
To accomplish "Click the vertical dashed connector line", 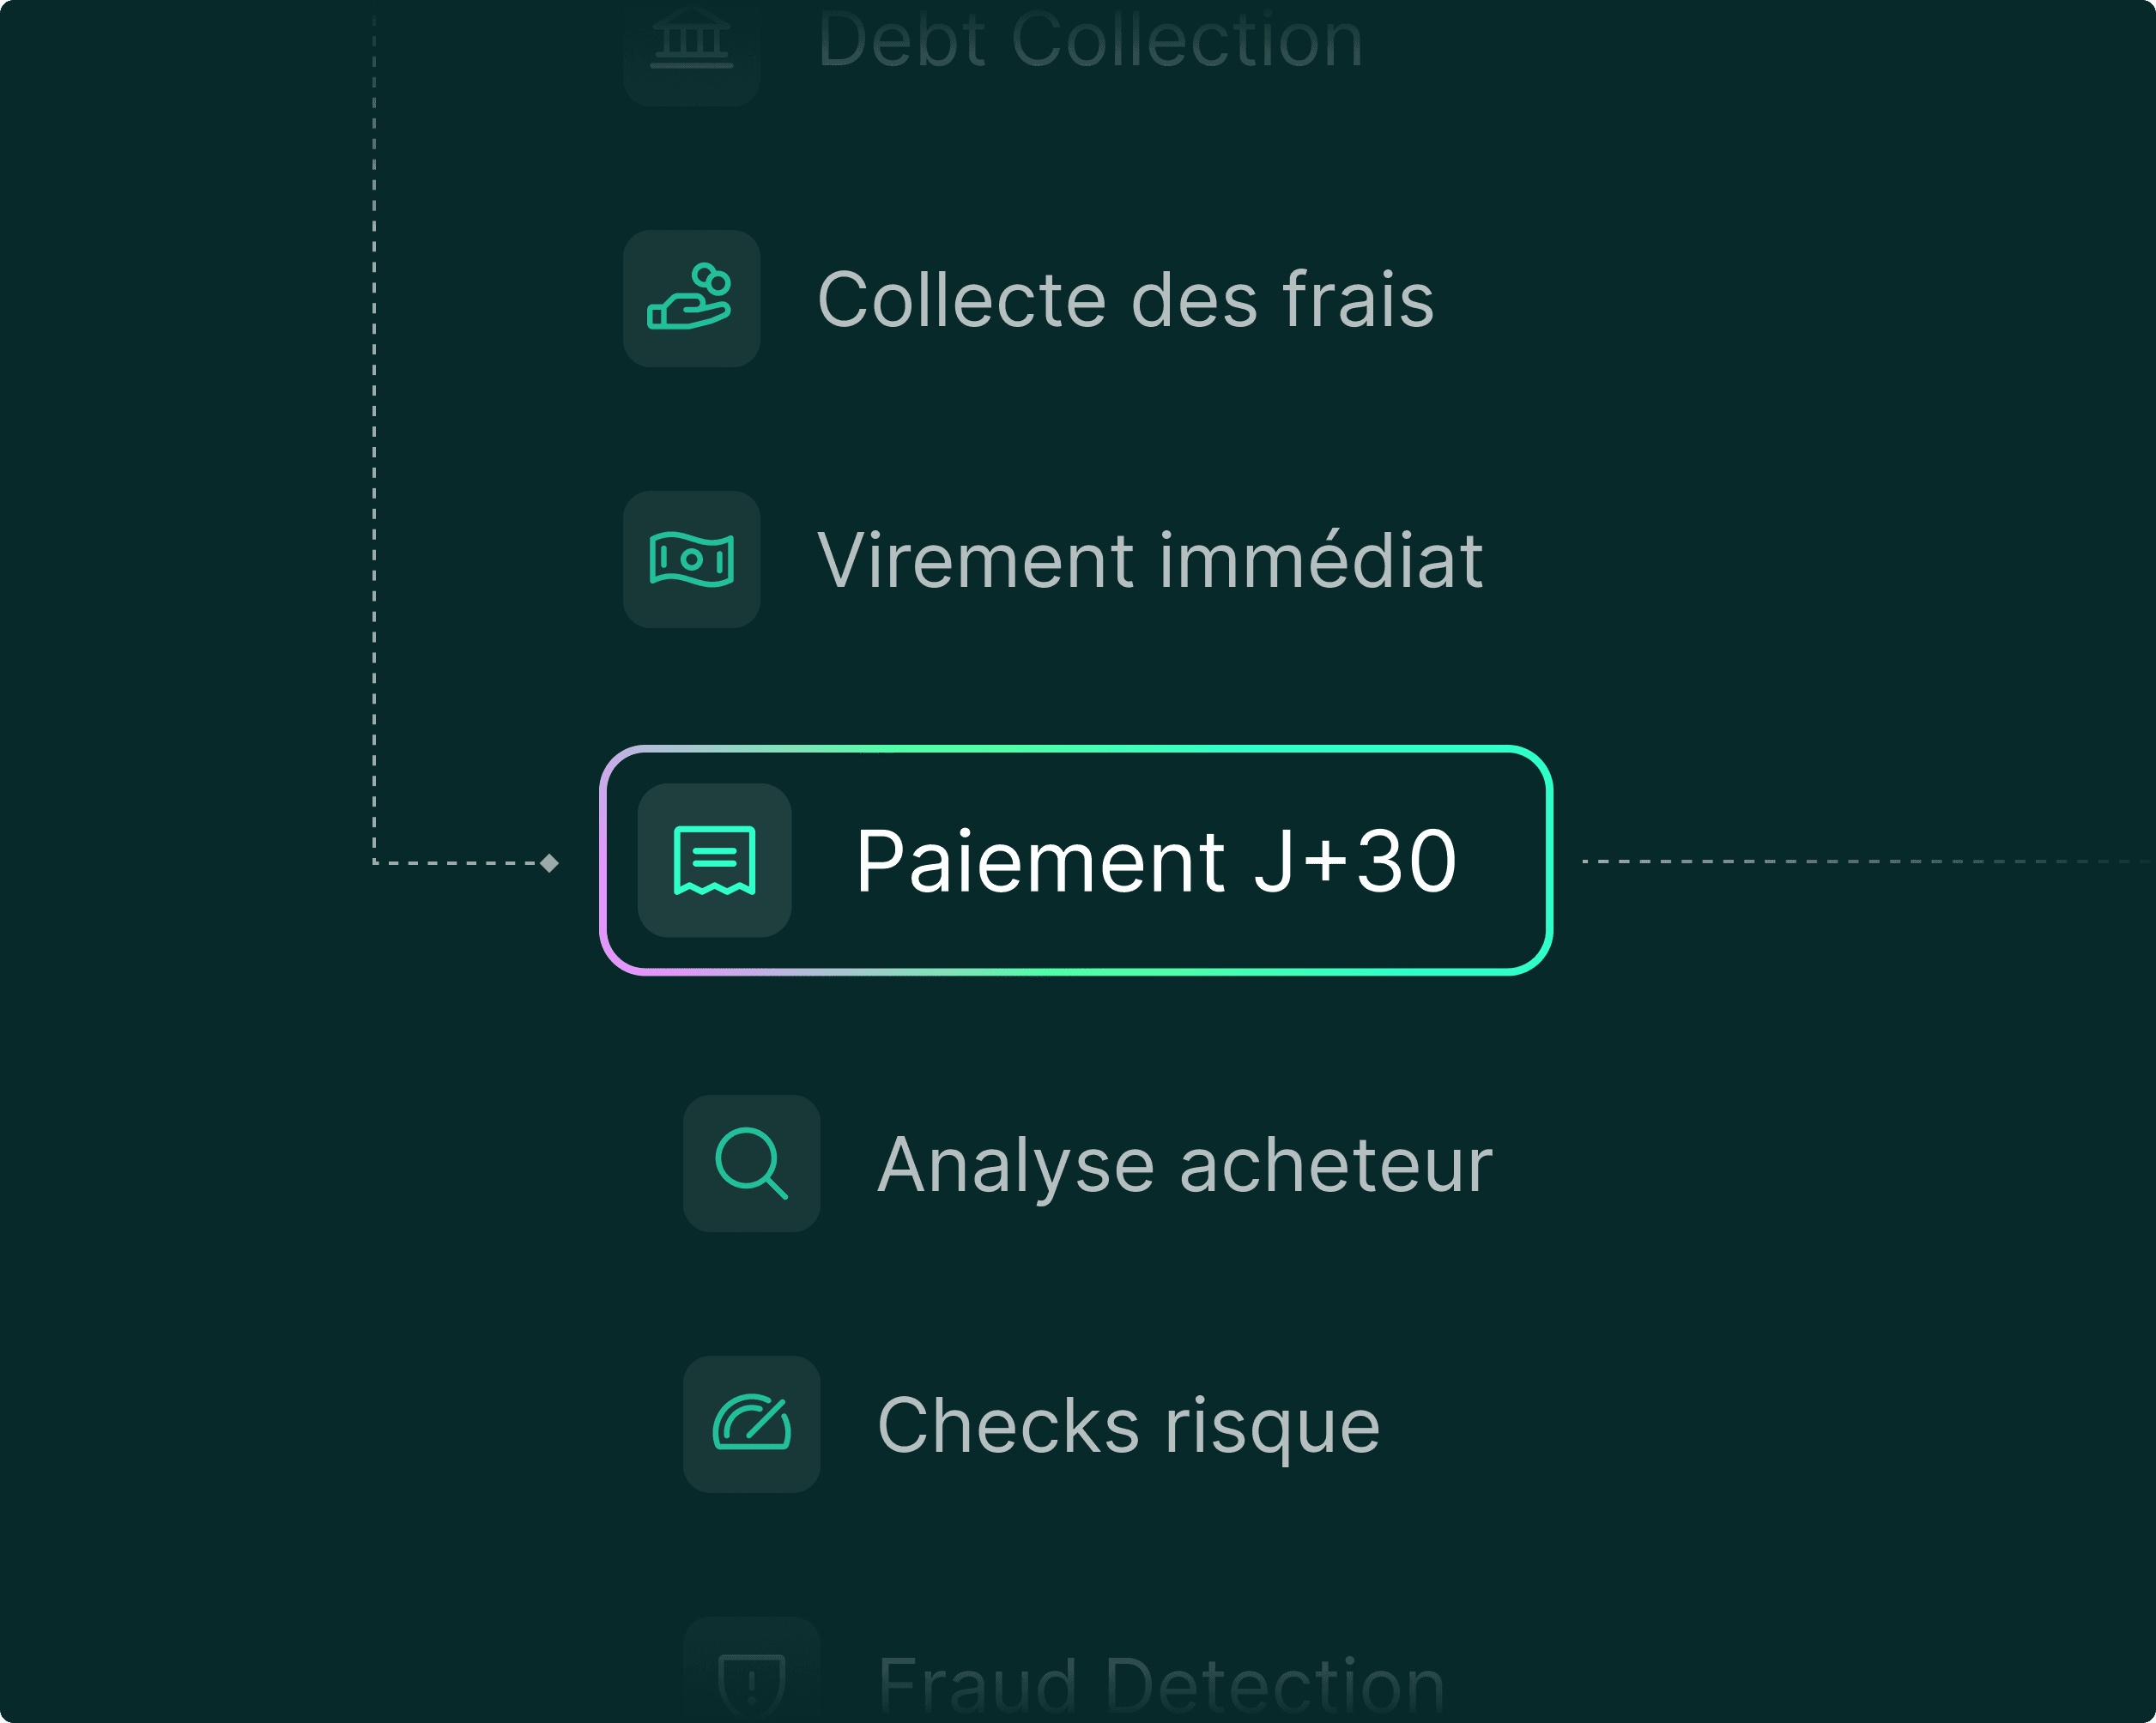I will click(374, 450).
